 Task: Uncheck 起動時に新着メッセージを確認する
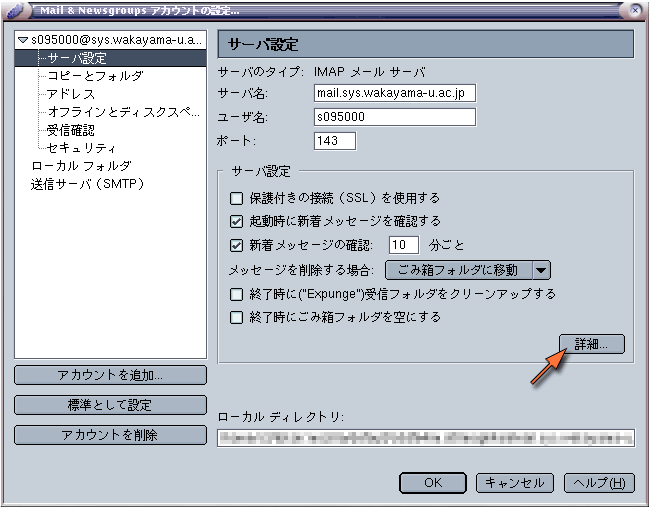236,221
